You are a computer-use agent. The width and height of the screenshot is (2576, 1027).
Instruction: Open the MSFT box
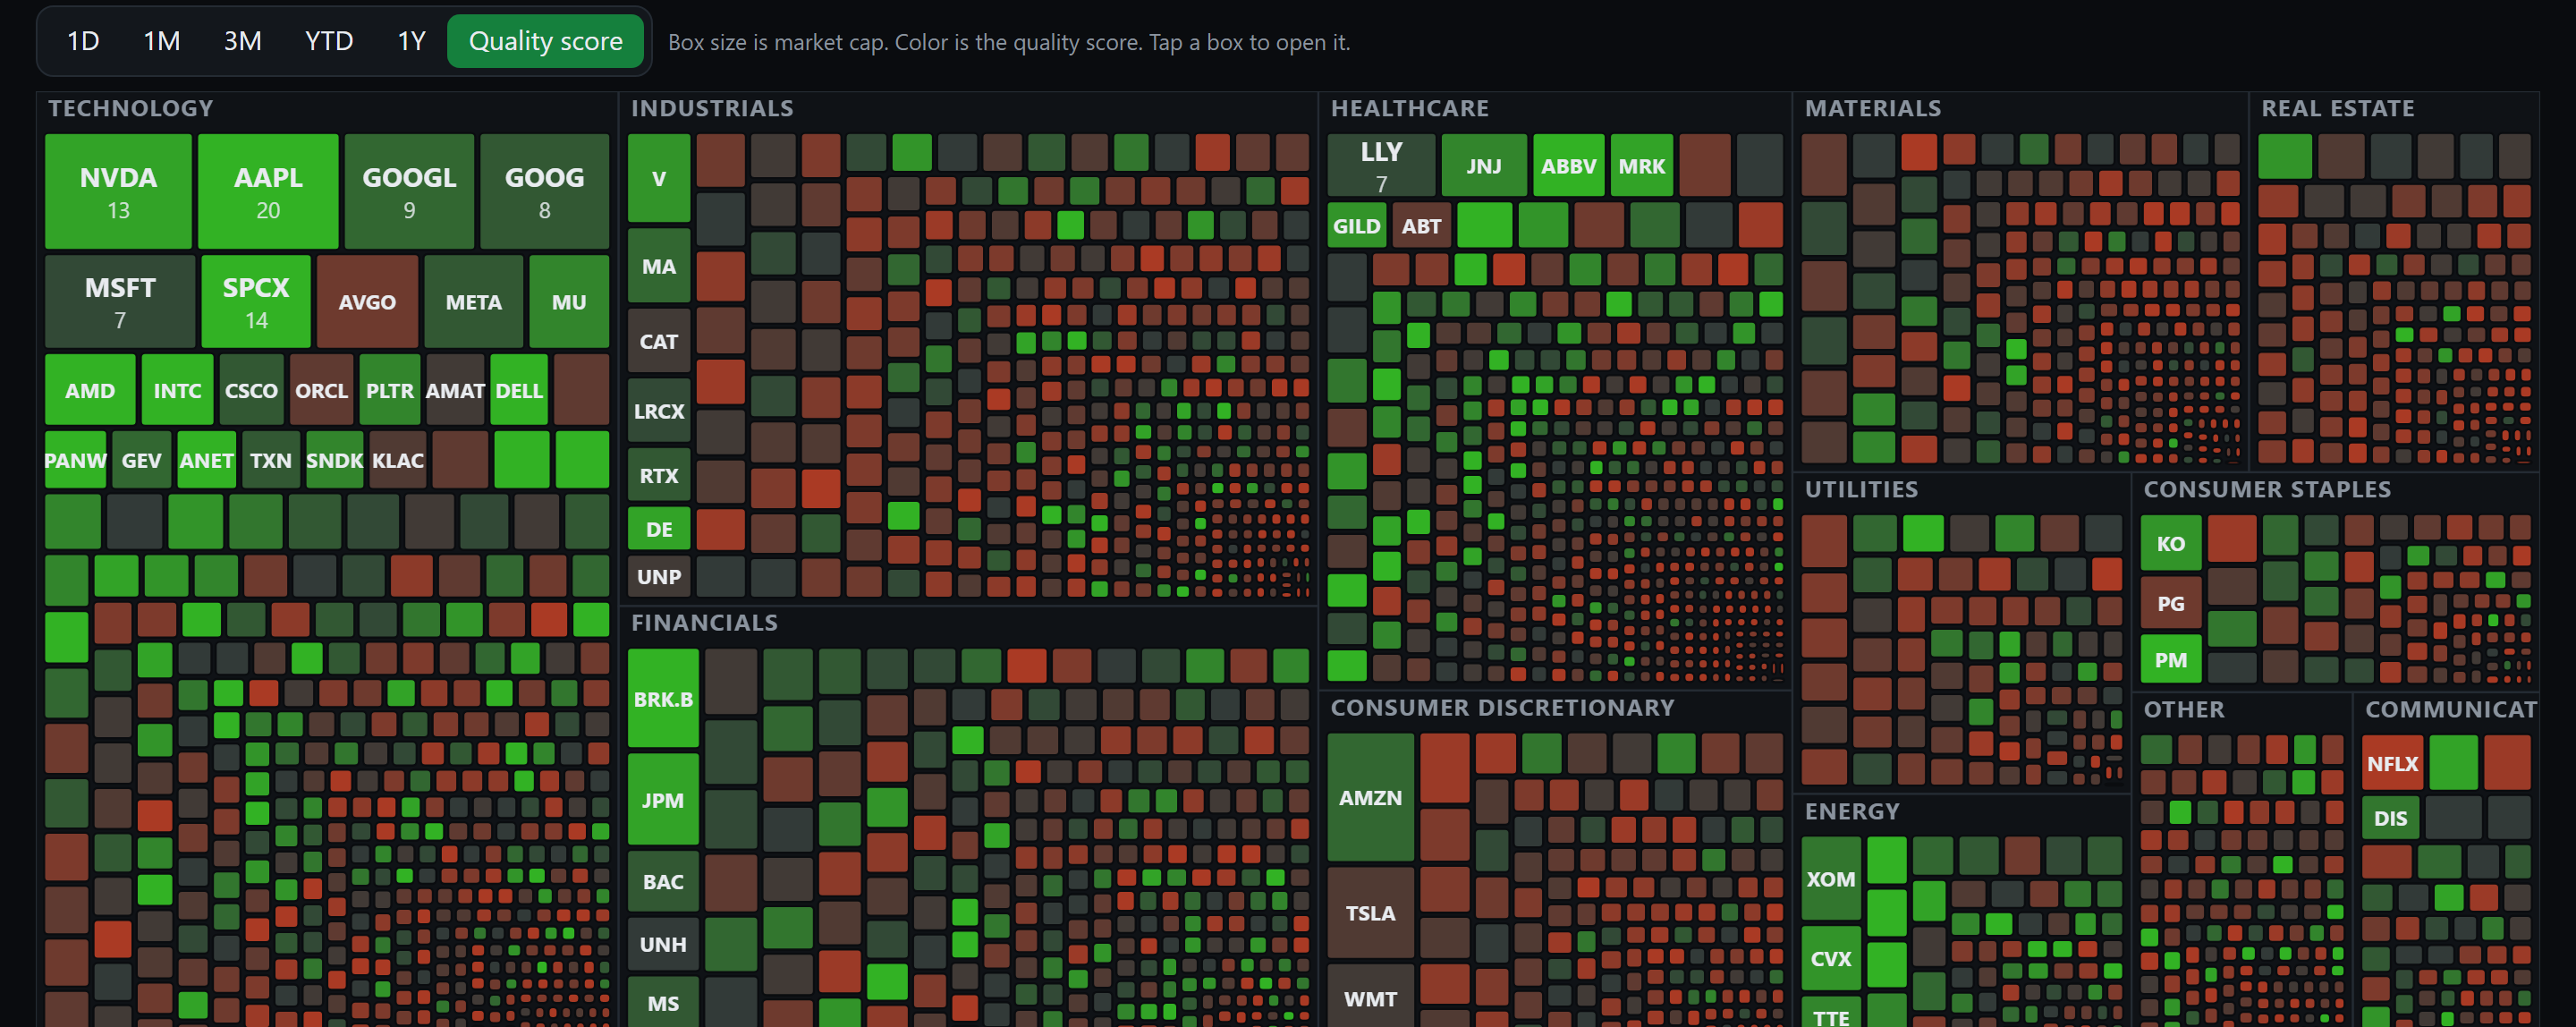120,301
